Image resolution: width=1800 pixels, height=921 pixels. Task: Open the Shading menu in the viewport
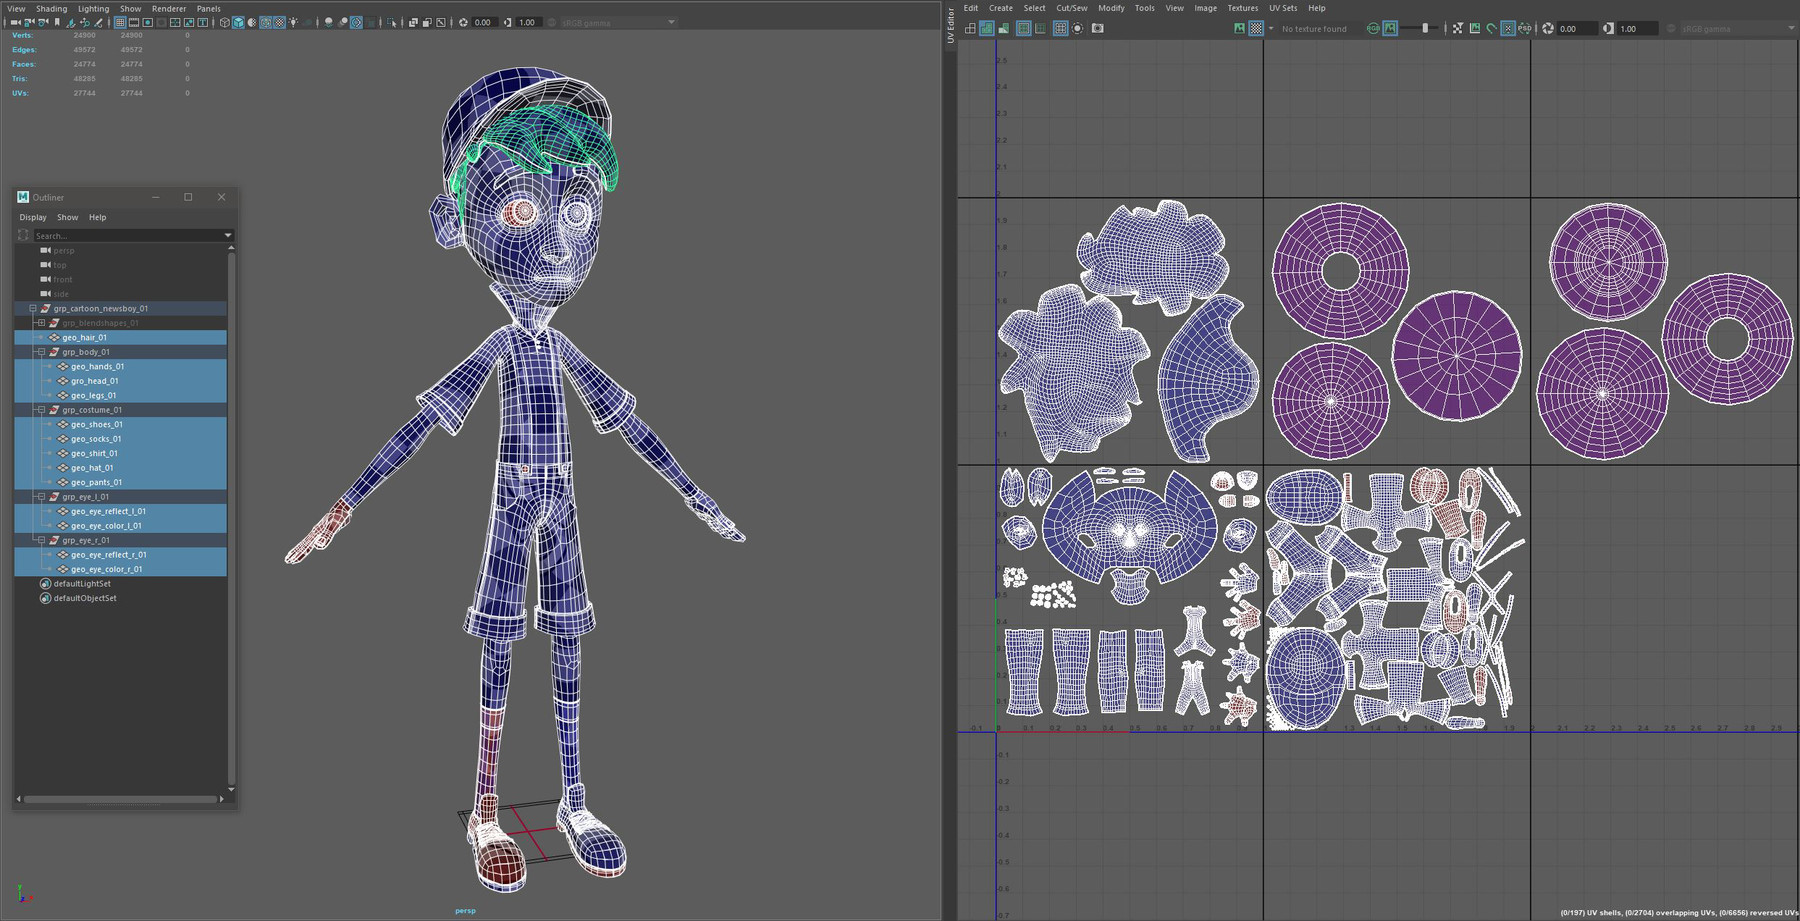click(51, 8)
